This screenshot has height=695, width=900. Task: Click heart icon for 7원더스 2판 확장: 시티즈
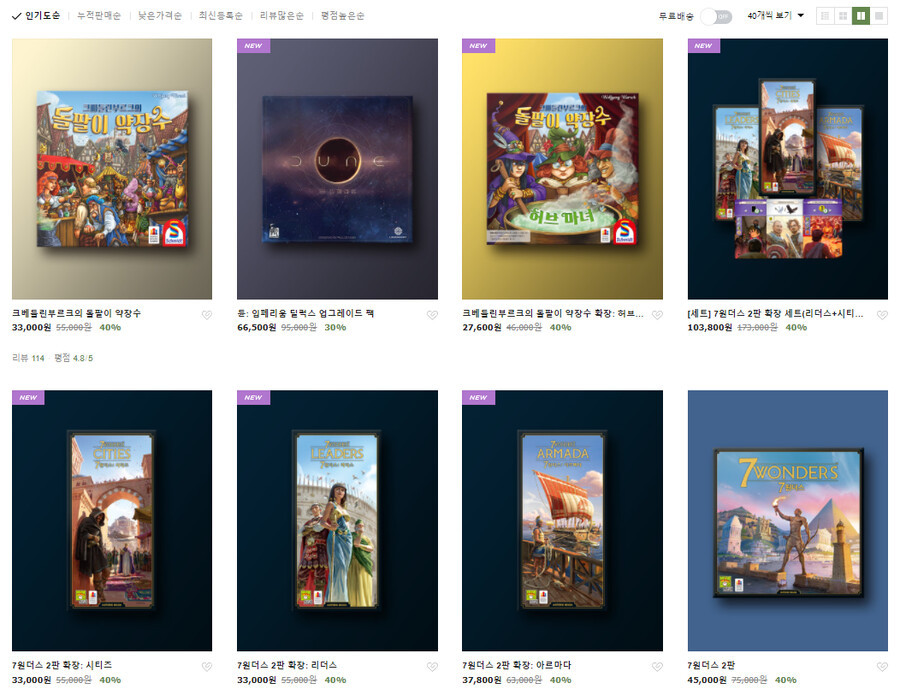207,666
